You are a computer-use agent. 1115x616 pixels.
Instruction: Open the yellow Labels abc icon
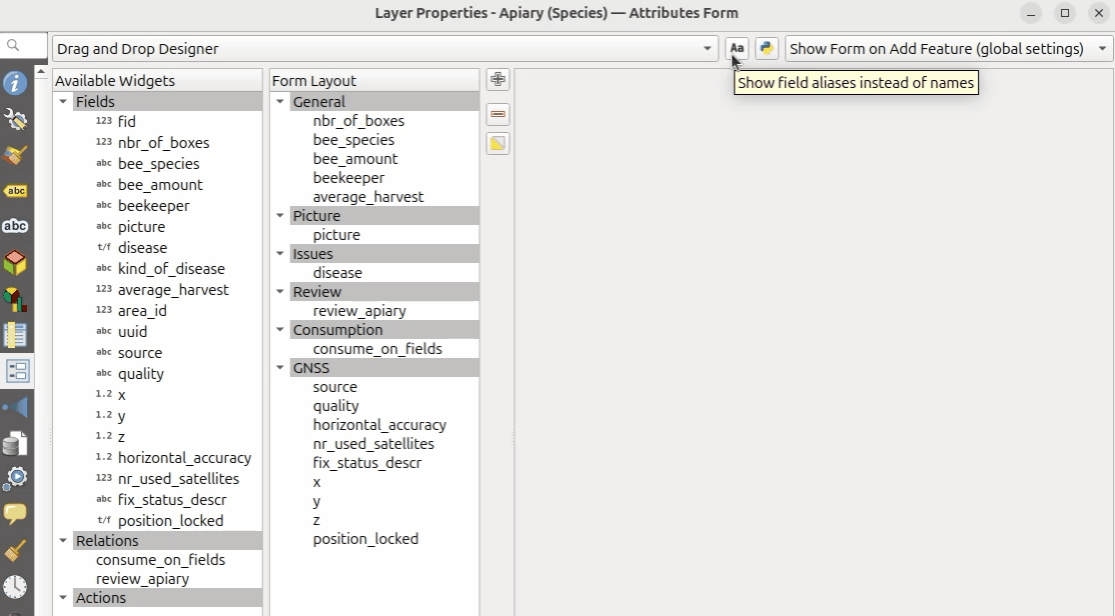pyautogui.click(x=15, y=191)
